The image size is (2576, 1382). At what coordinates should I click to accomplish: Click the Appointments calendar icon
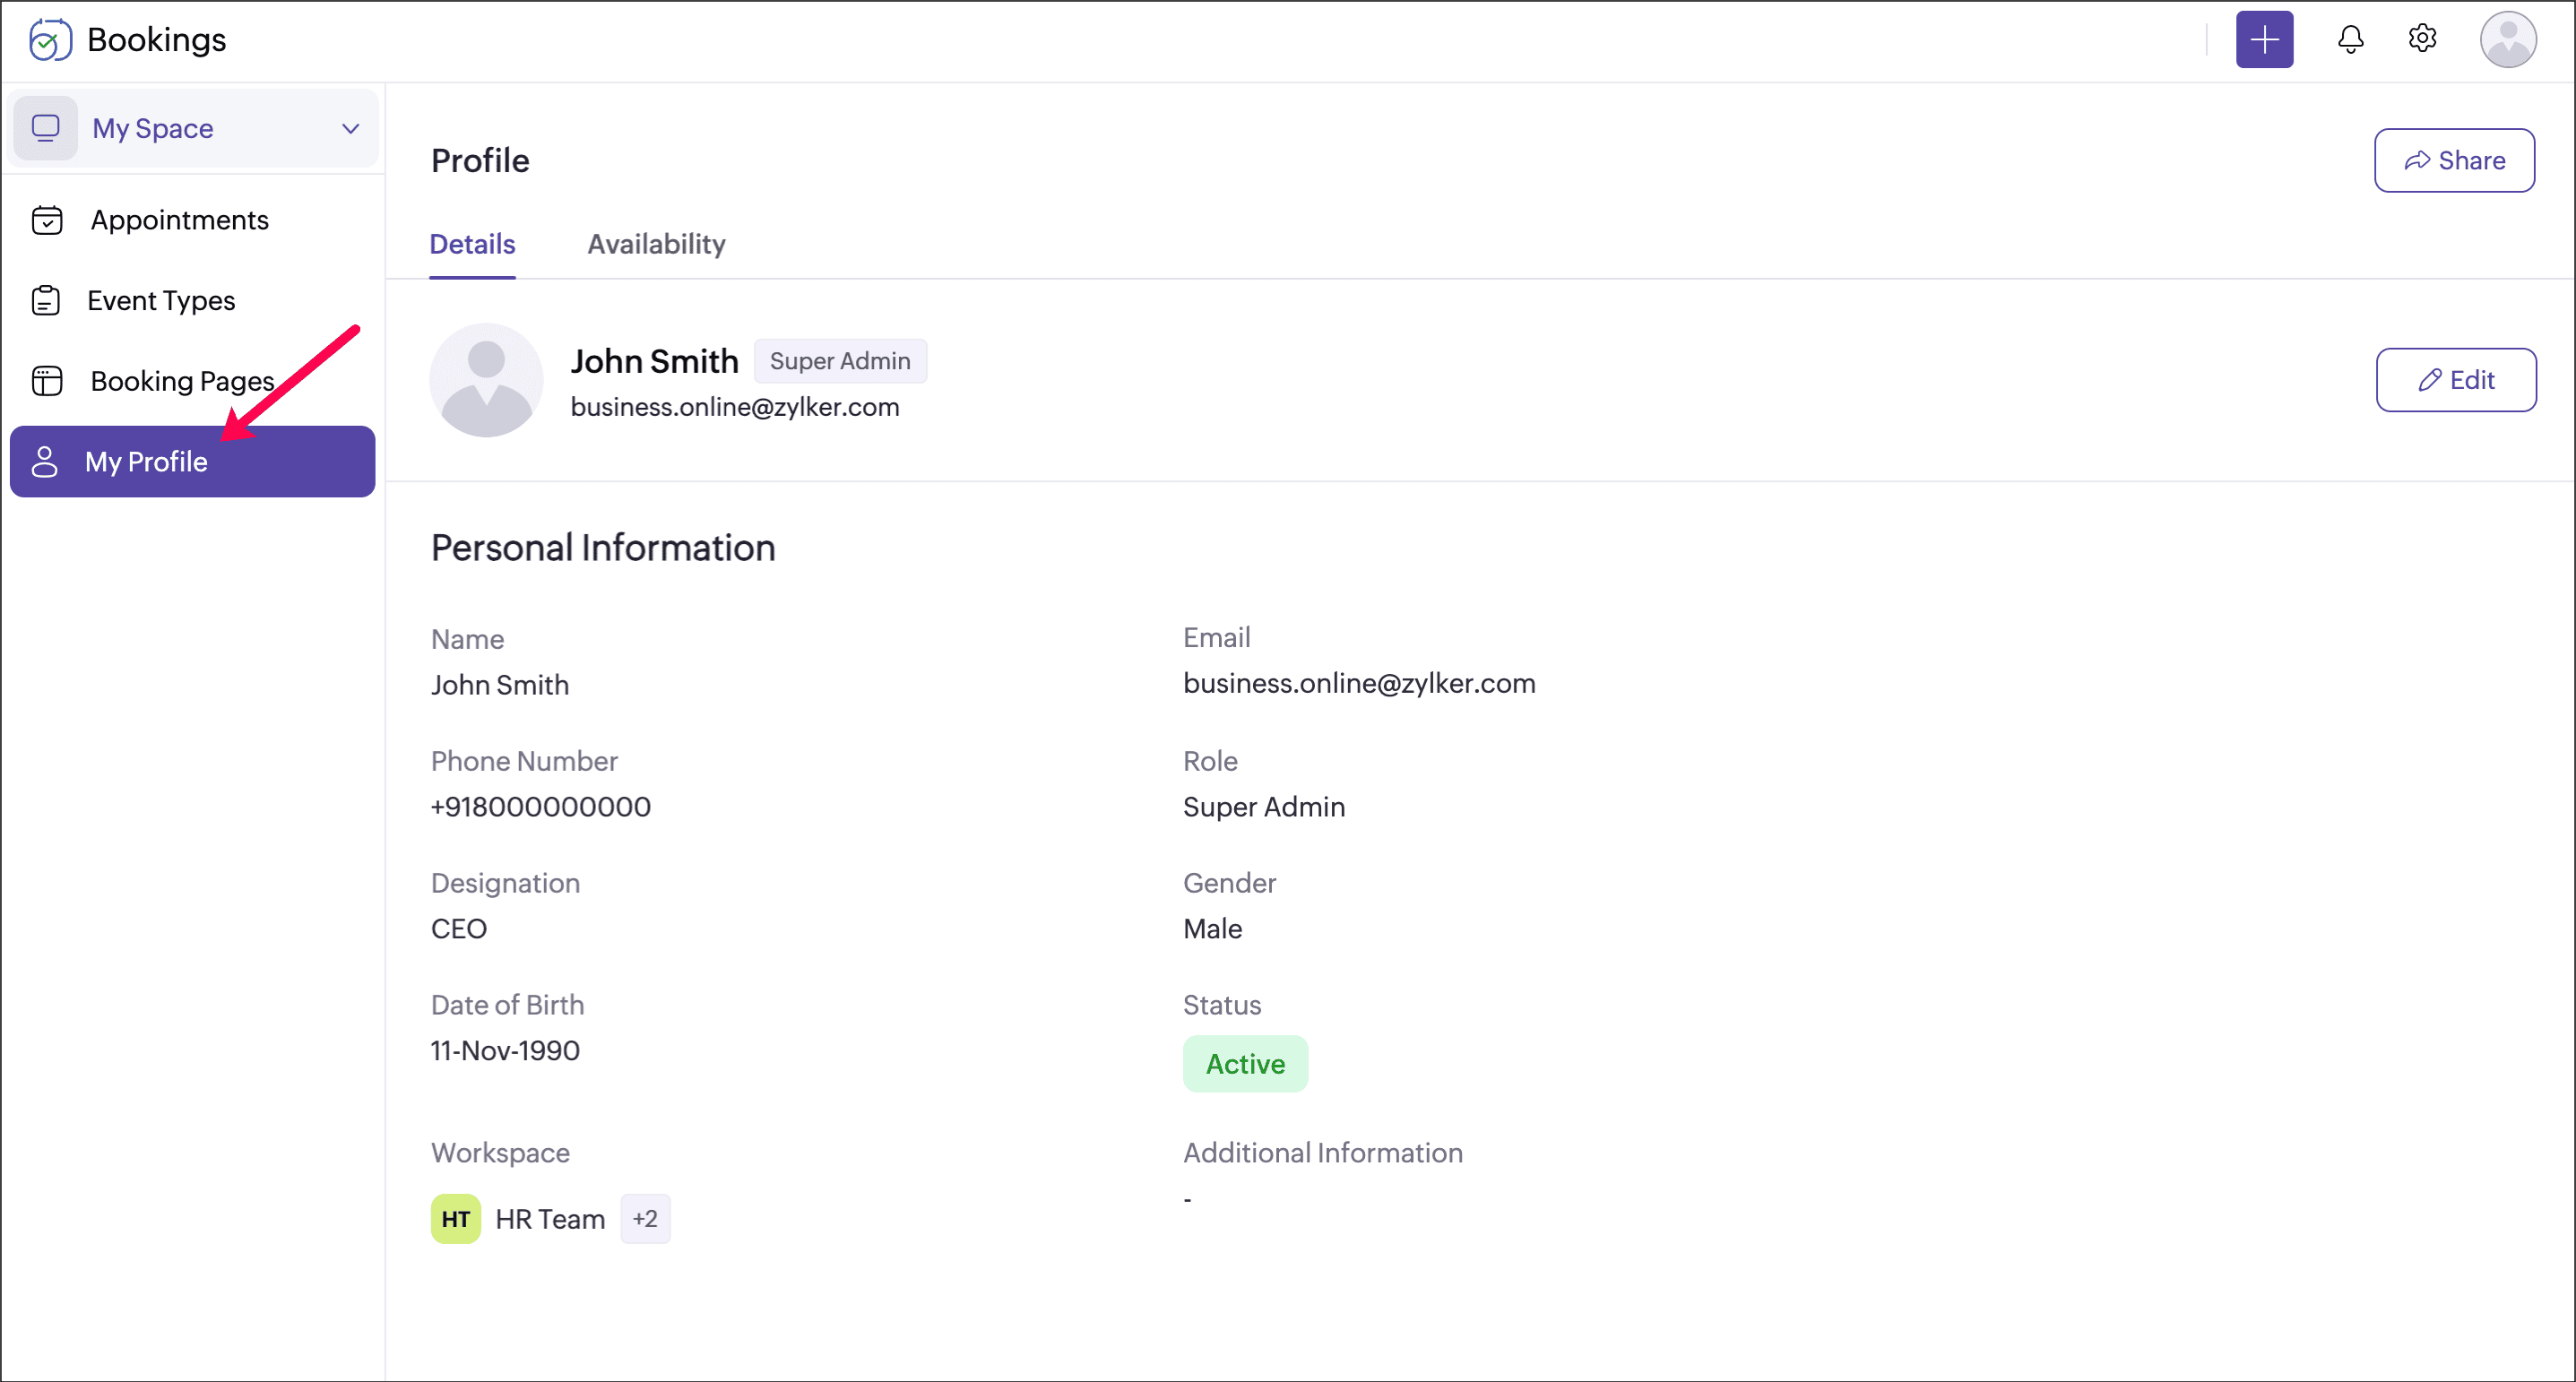point(47,220)
